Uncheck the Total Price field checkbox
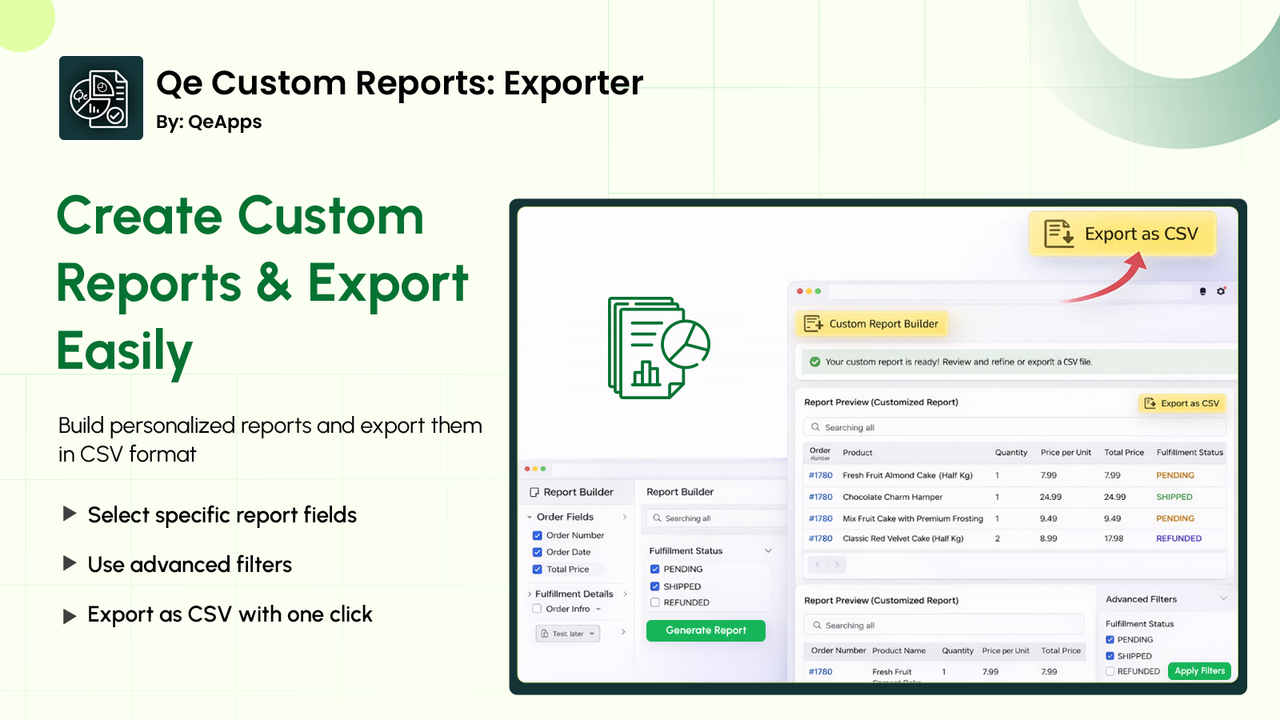 coord(537,569)
